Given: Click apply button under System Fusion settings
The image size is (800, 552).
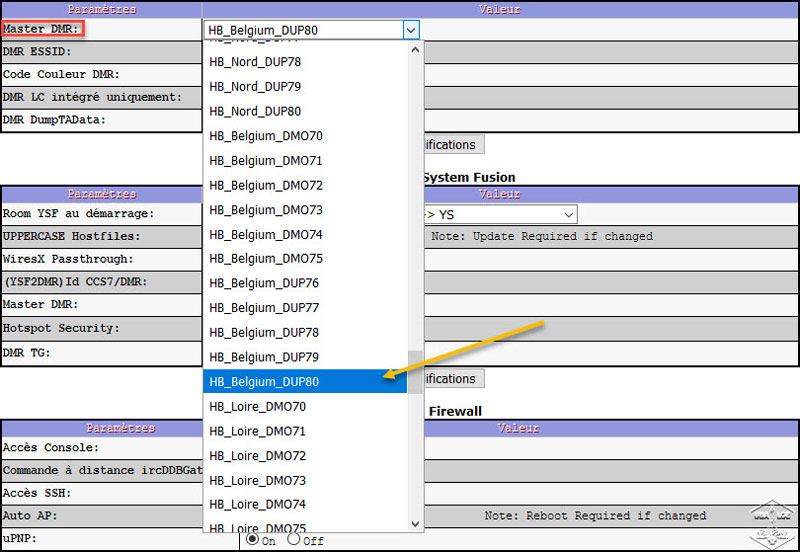Looking at the screenshot, I should tap(454, 379).
